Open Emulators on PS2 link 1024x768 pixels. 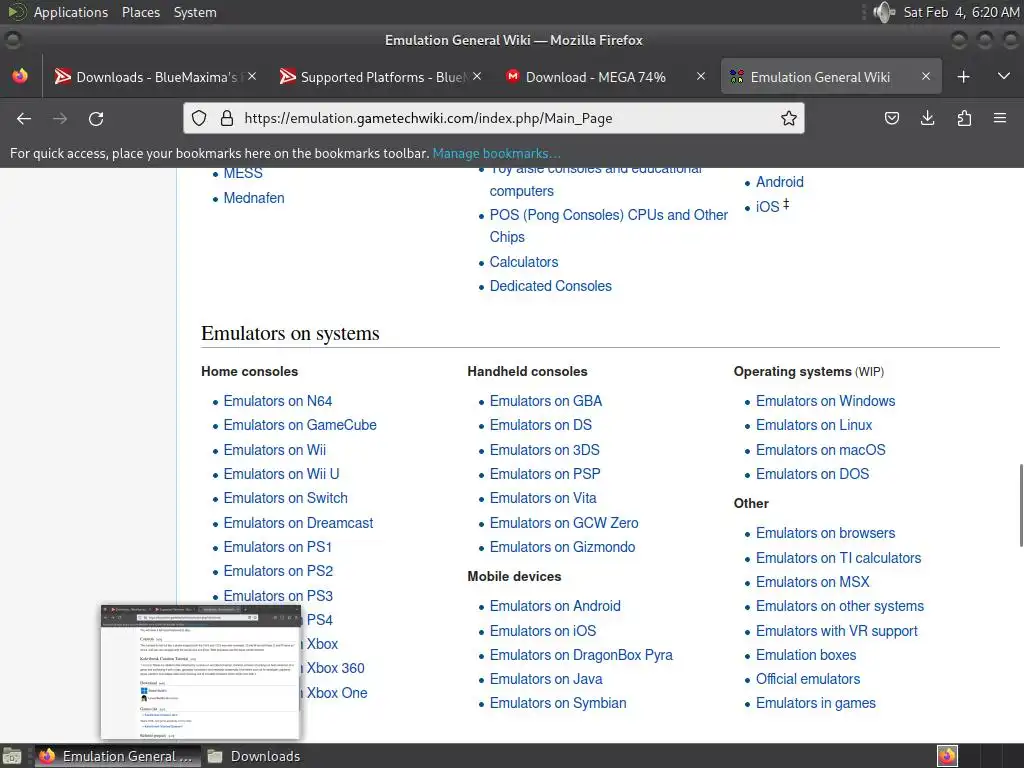click(278, 571)
